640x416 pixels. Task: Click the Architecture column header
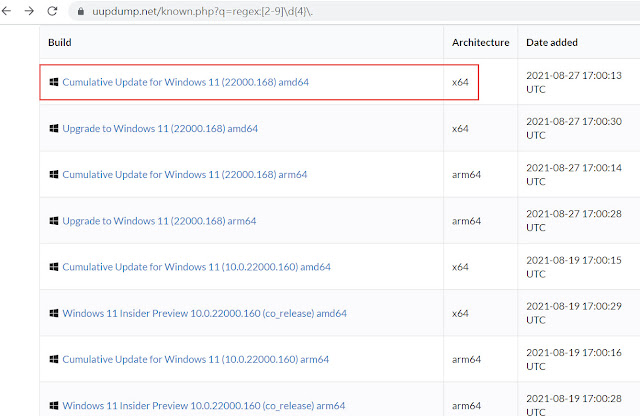(480, 42)
